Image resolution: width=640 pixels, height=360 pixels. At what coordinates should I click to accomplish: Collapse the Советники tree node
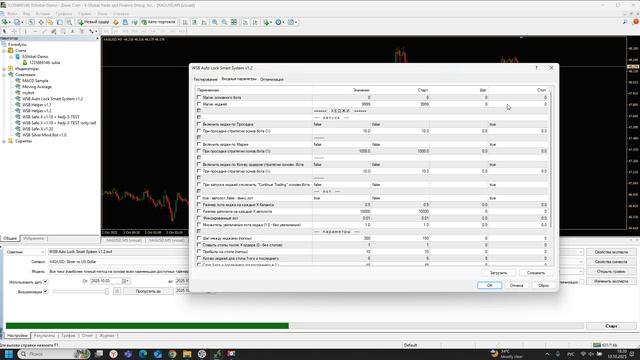[4, 75]
